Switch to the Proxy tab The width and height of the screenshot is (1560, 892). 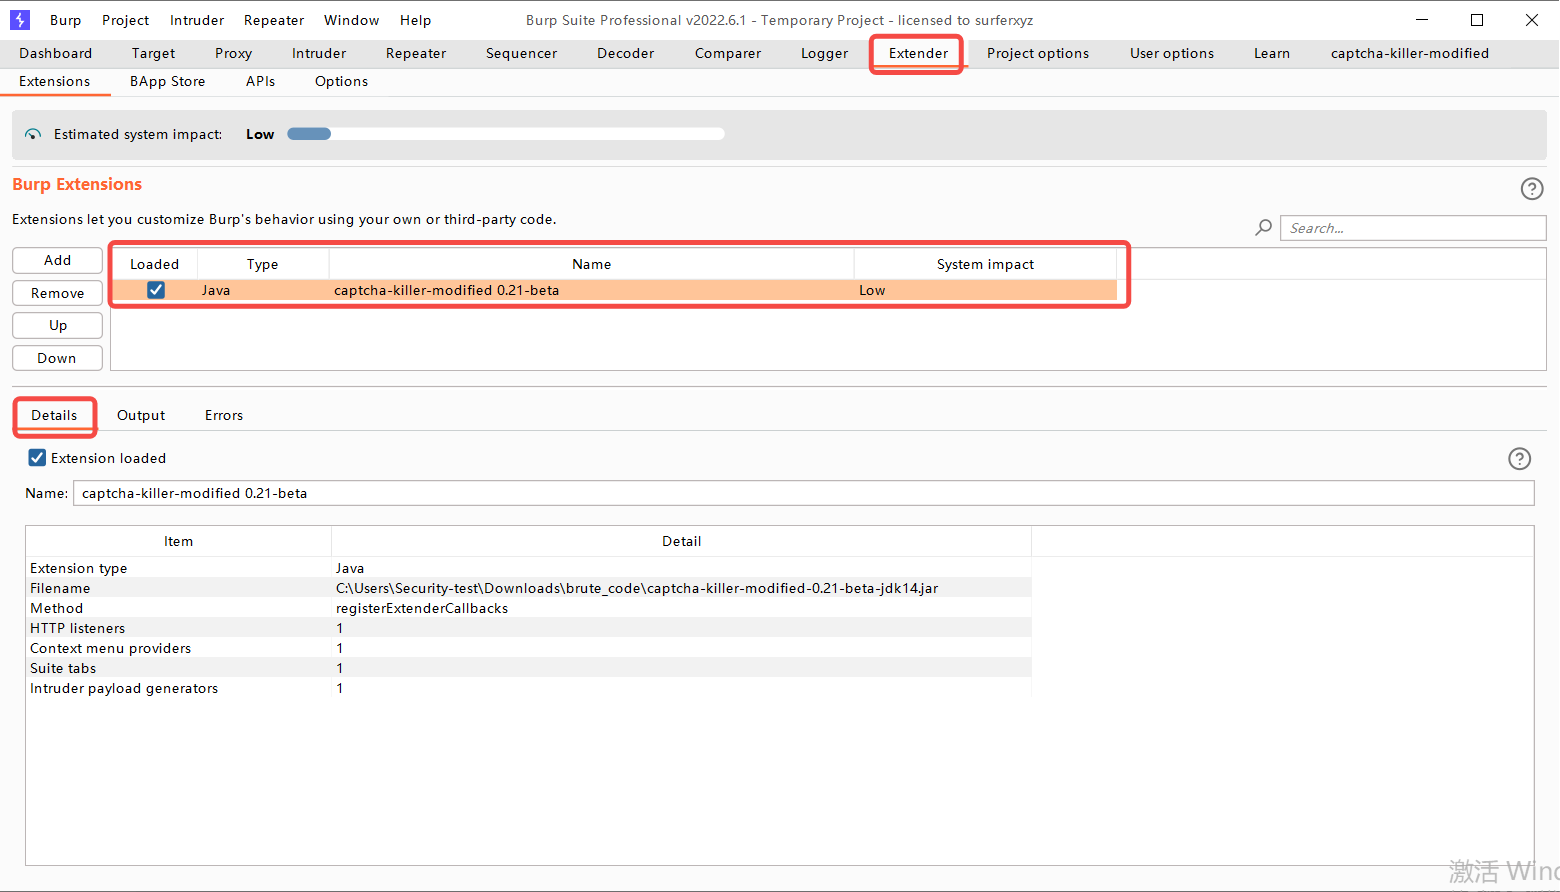click(233, 53)
